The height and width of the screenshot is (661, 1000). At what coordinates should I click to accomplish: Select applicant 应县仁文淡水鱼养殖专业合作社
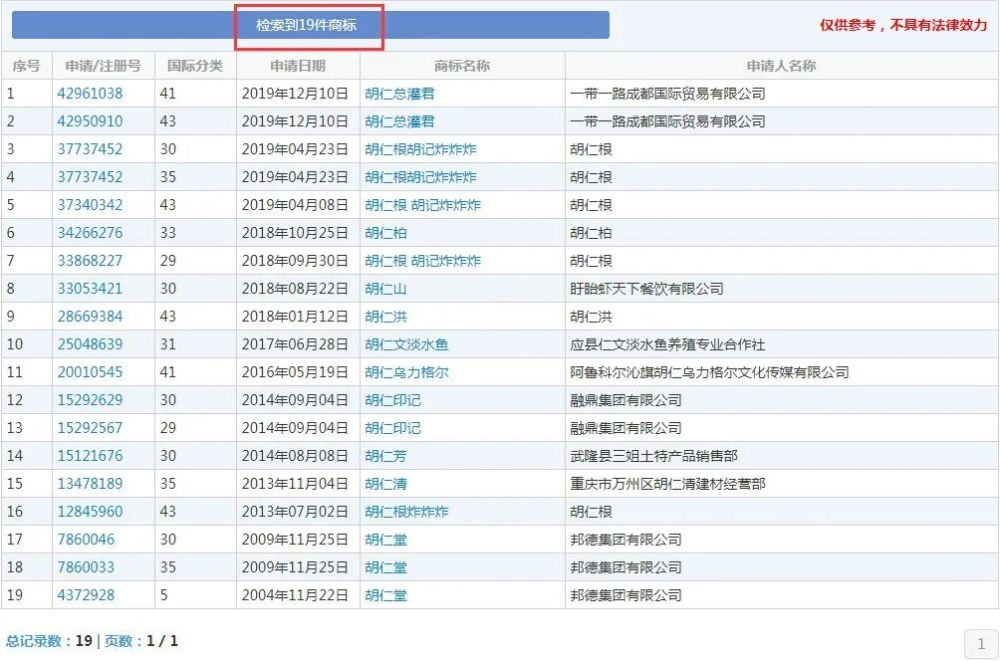[668, 345]
